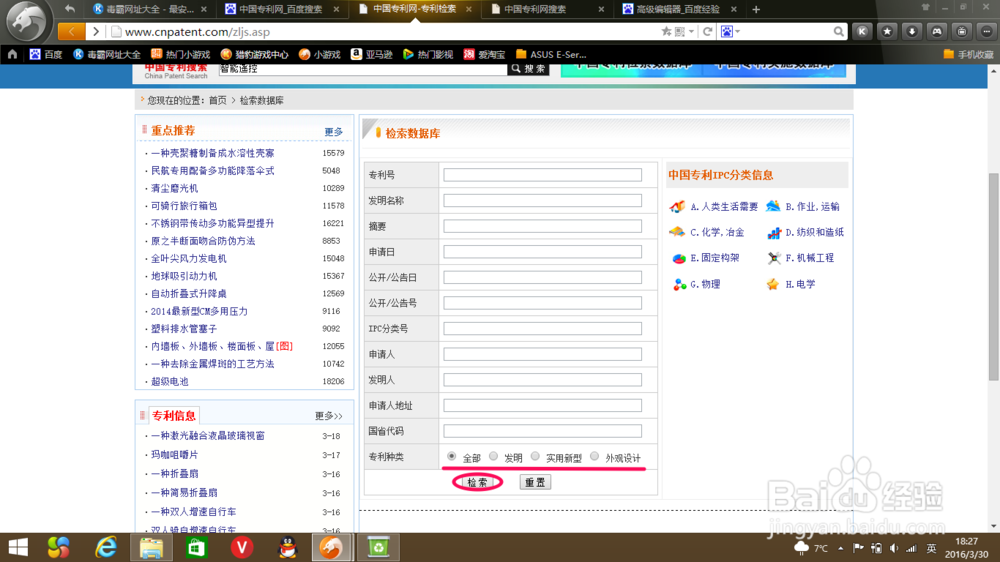Switch to the 高级编辑器_百度经验 tab
1000x562 pixels.
click(679, 9)
